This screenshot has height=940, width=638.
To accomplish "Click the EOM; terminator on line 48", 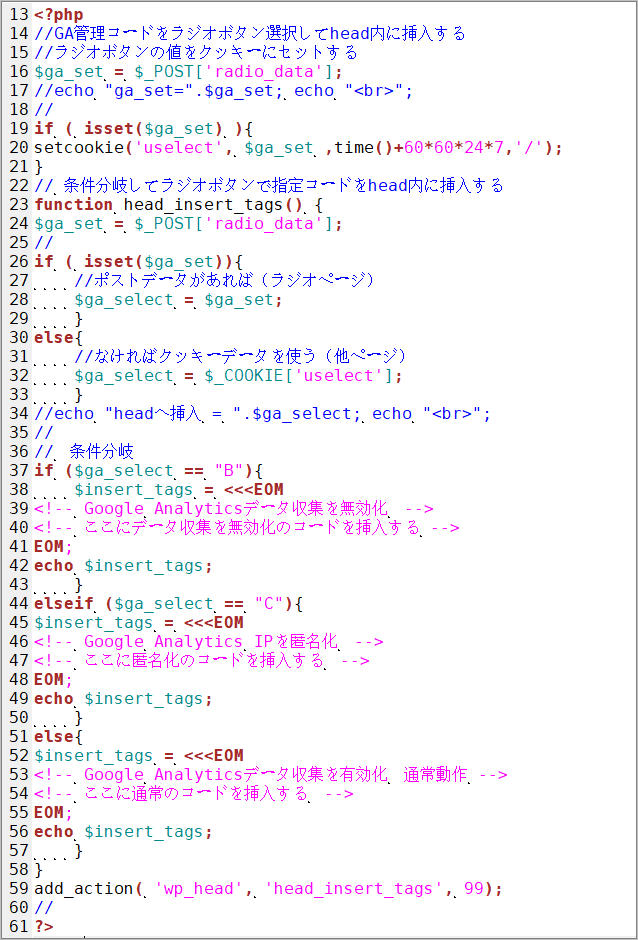I will point(53,680).
